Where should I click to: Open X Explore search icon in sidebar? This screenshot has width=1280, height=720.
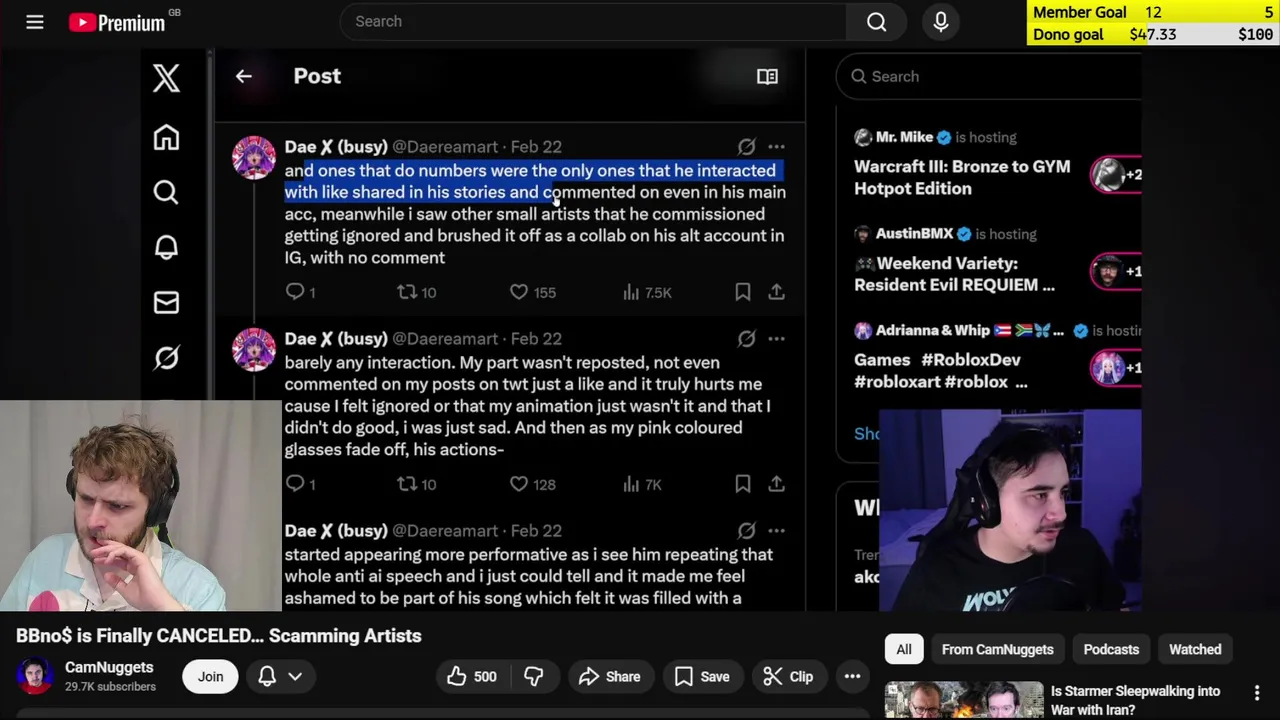tap(166, 192)
